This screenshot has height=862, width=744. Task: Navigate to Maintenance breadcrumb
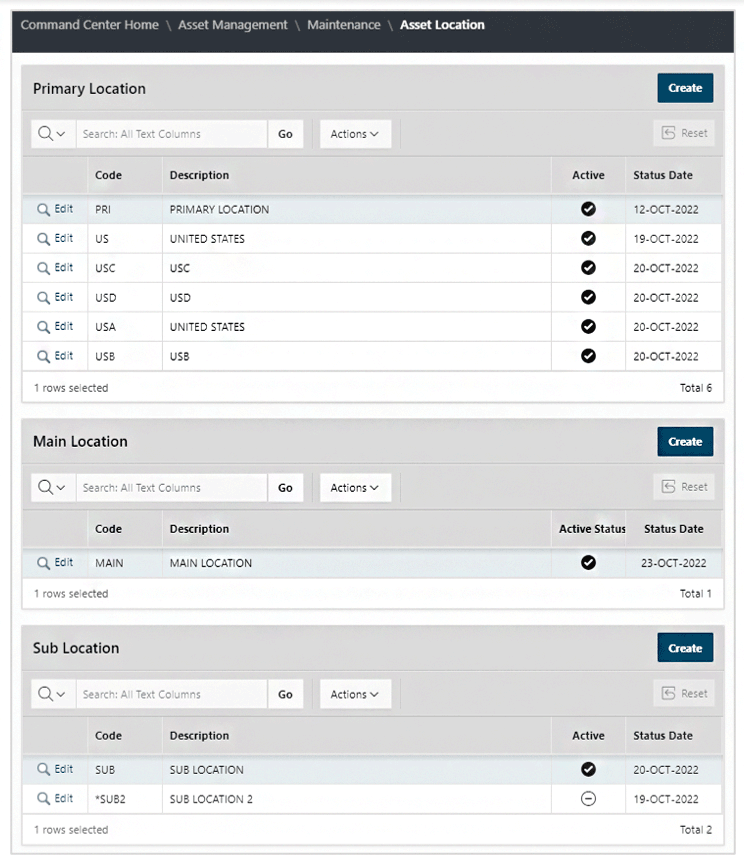pos(344,25)
